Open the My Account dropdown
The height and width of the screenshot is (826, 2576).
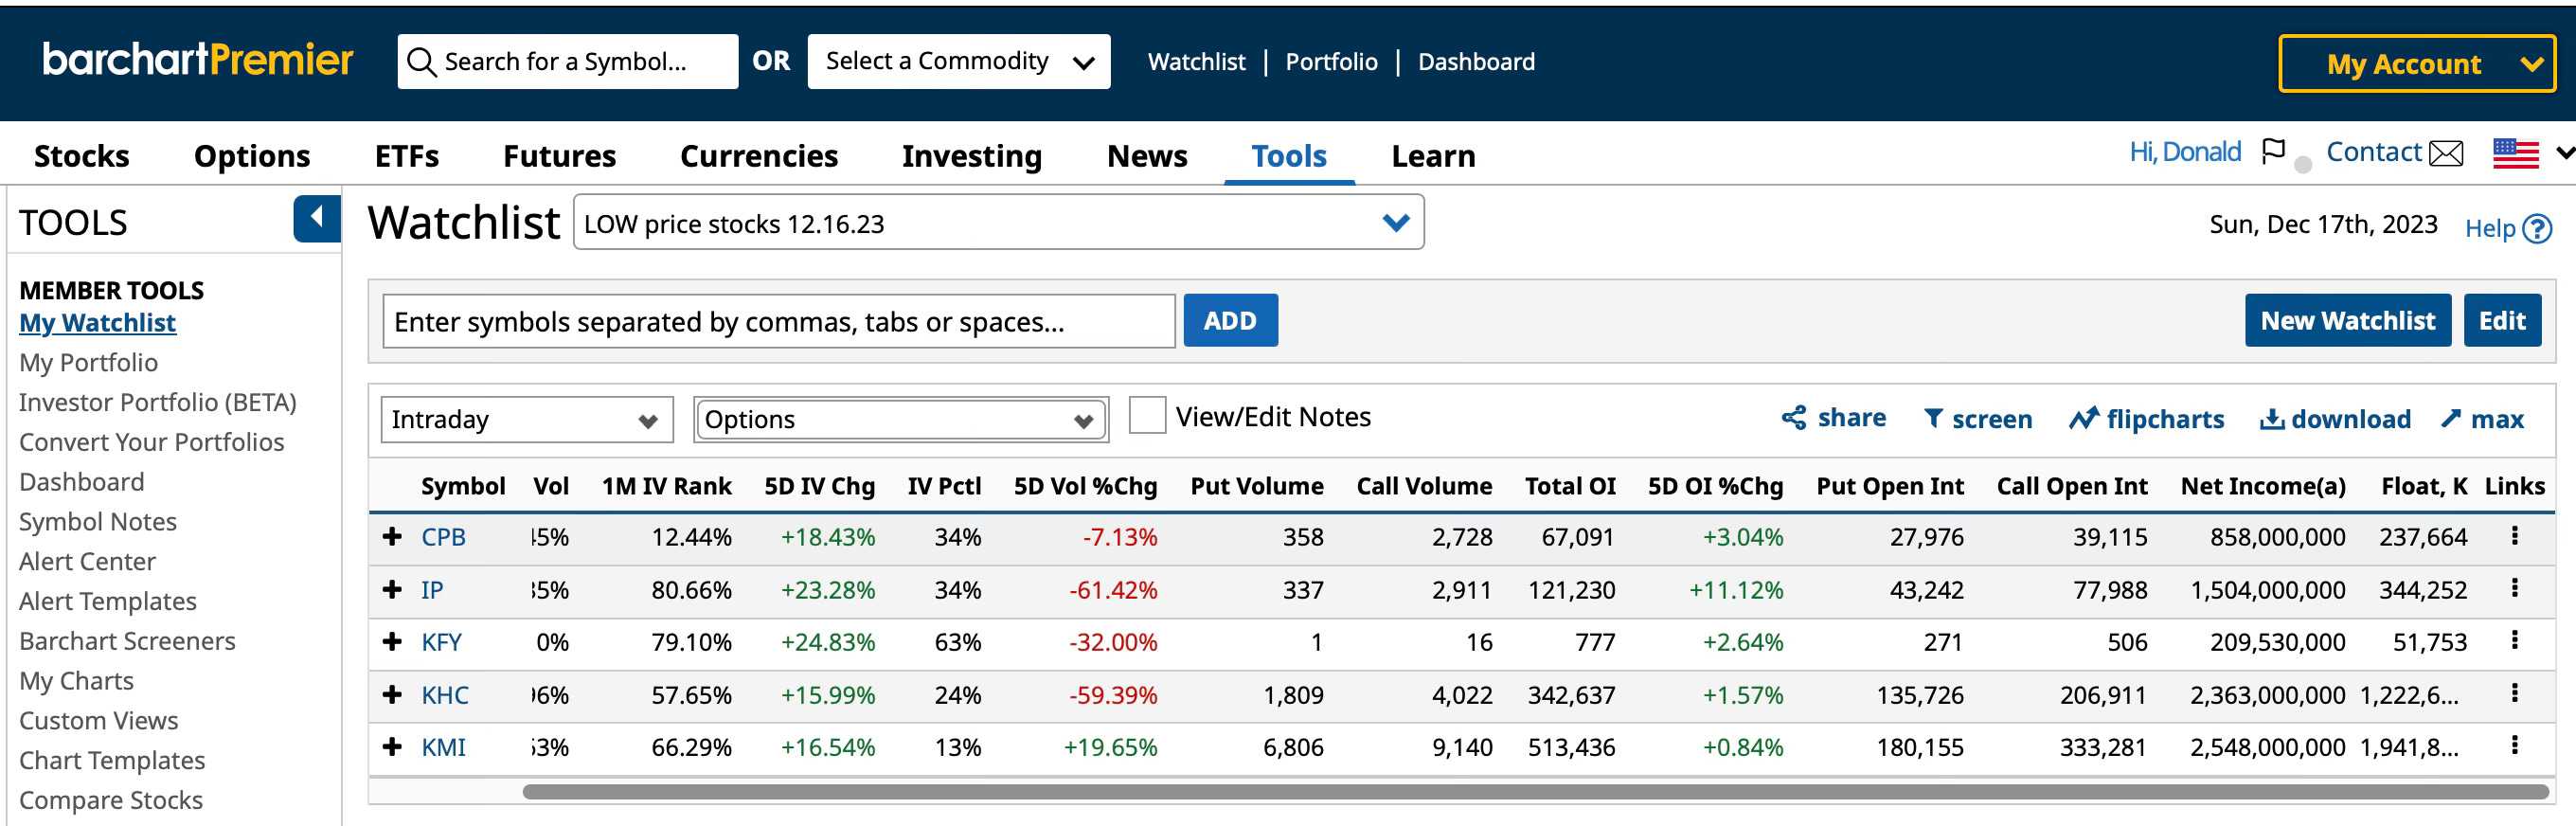[x=2417, y=64]
